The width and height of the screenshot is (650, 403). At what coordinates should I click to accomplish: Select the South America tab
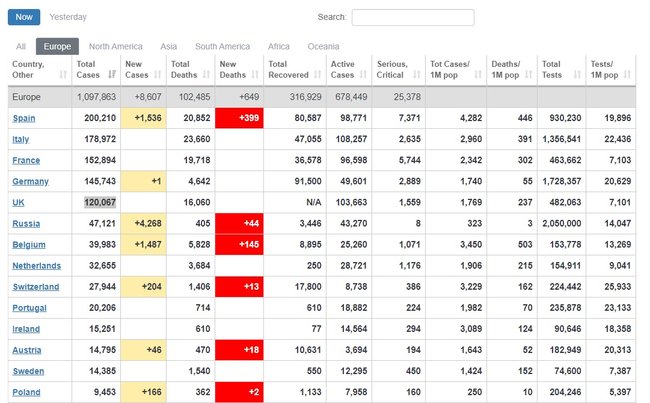(x=223, y=46)
